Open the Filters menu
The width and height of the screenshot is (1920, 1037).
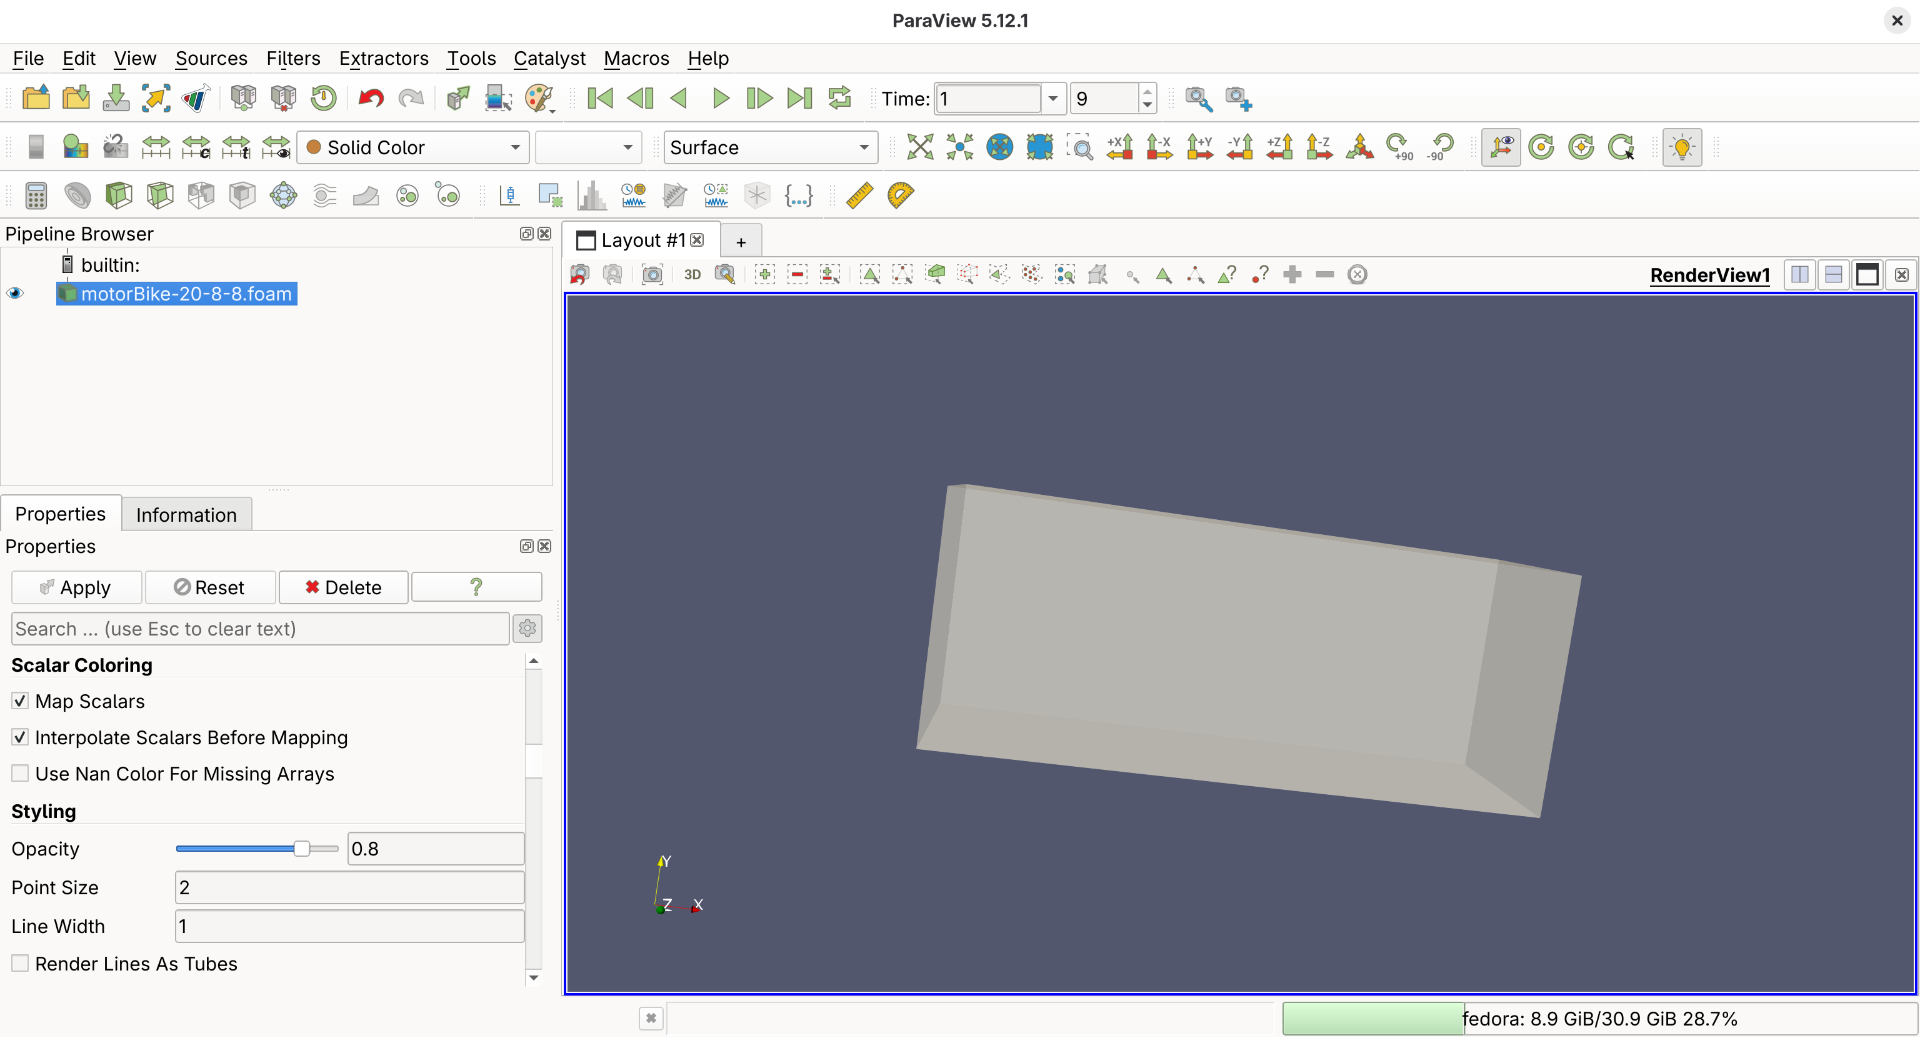click(x=293, y=58)
